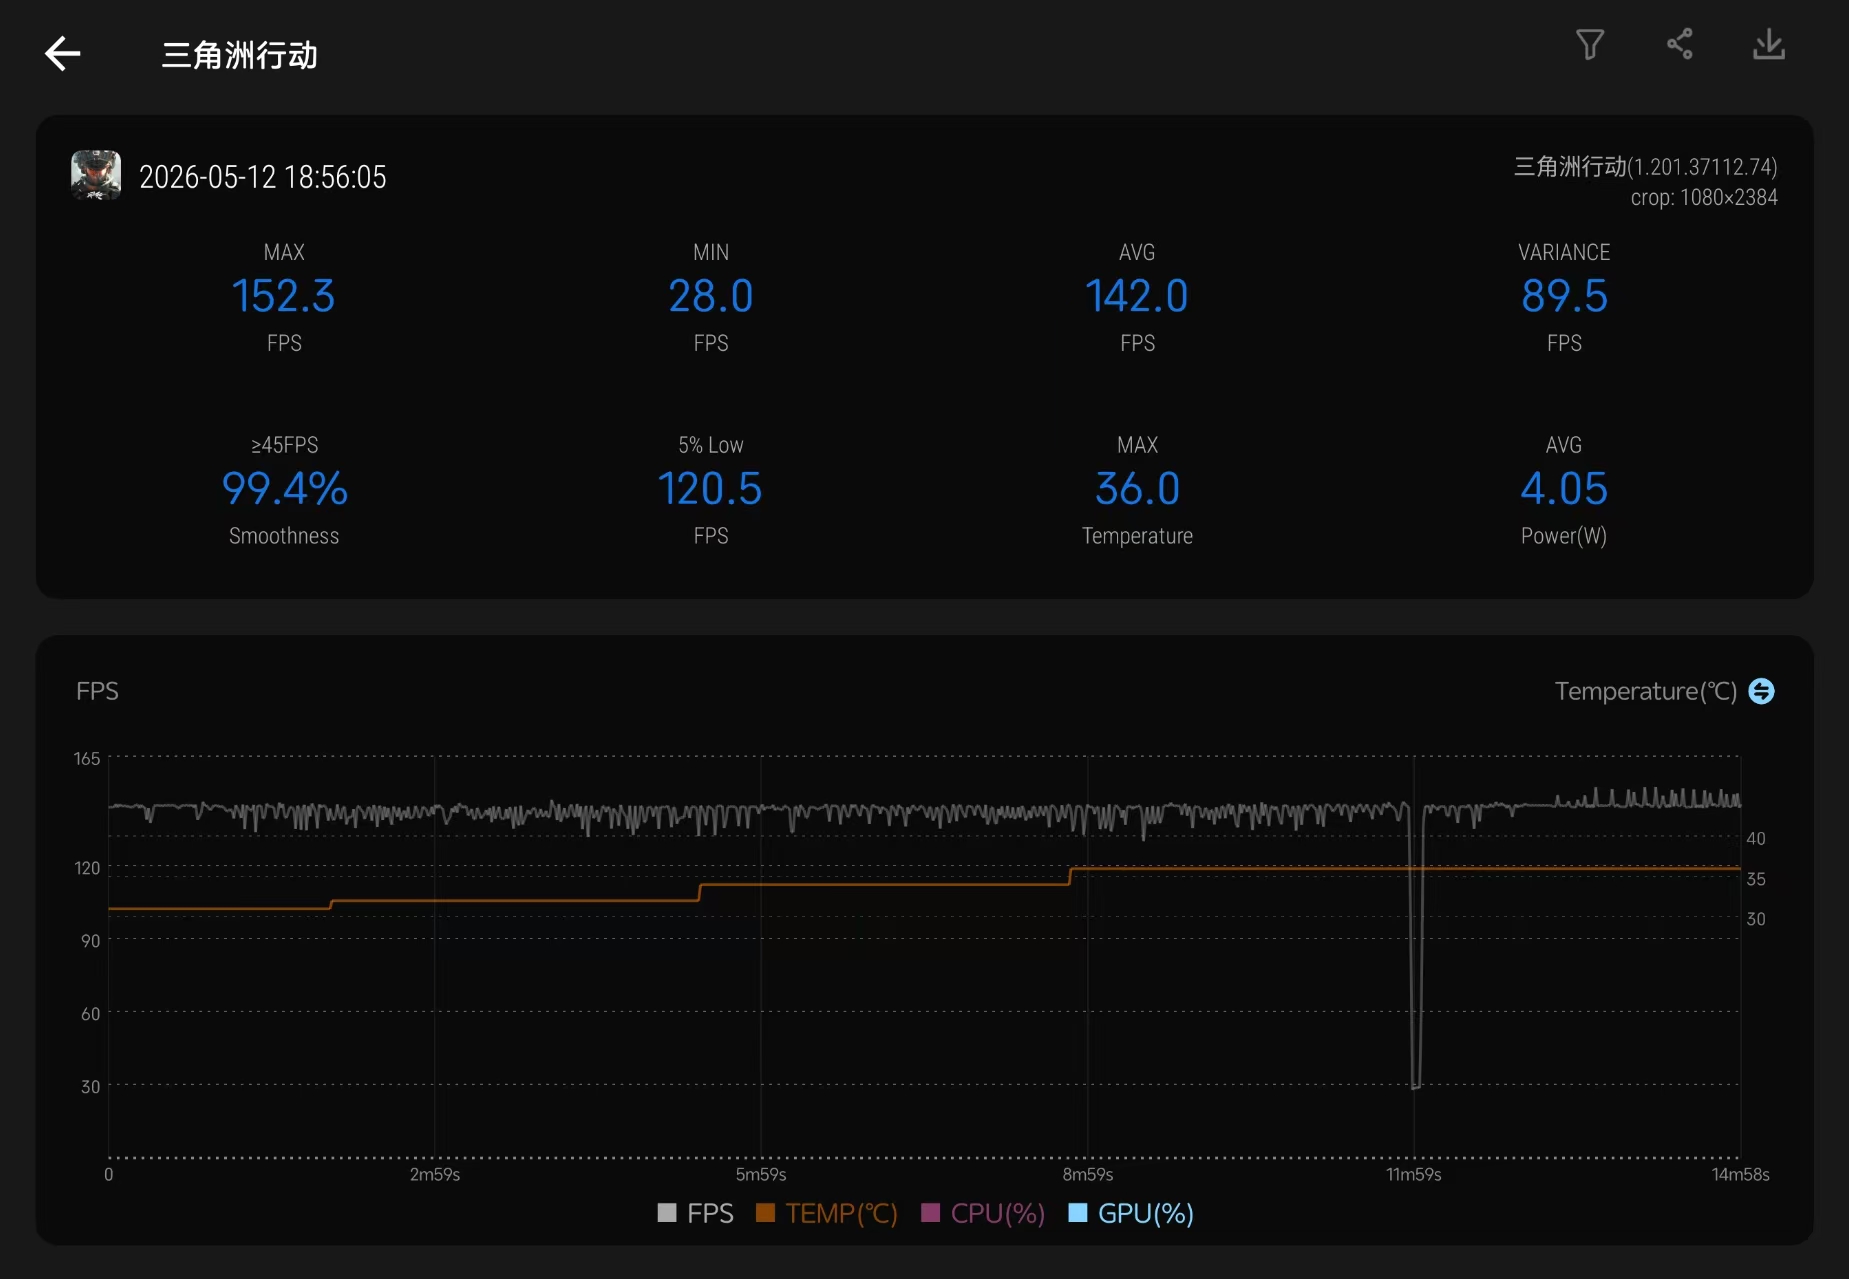Download the report with the download icon
Screen dimensions: 1849x1279
point(1769,44)
